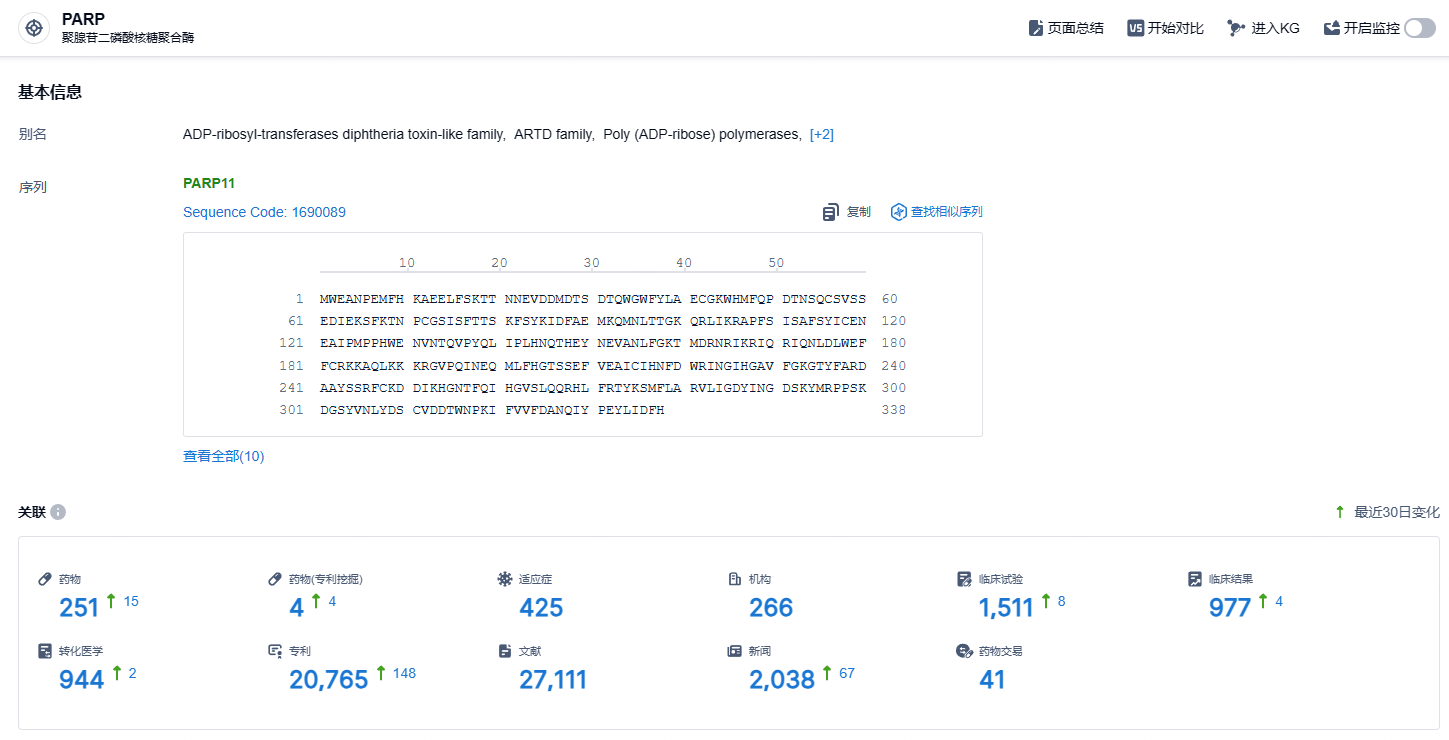Image resolution: width=1449 pixels, height=740 pixels.
Task: Click the alias ARTD family text
Action: tap(554, 134)
